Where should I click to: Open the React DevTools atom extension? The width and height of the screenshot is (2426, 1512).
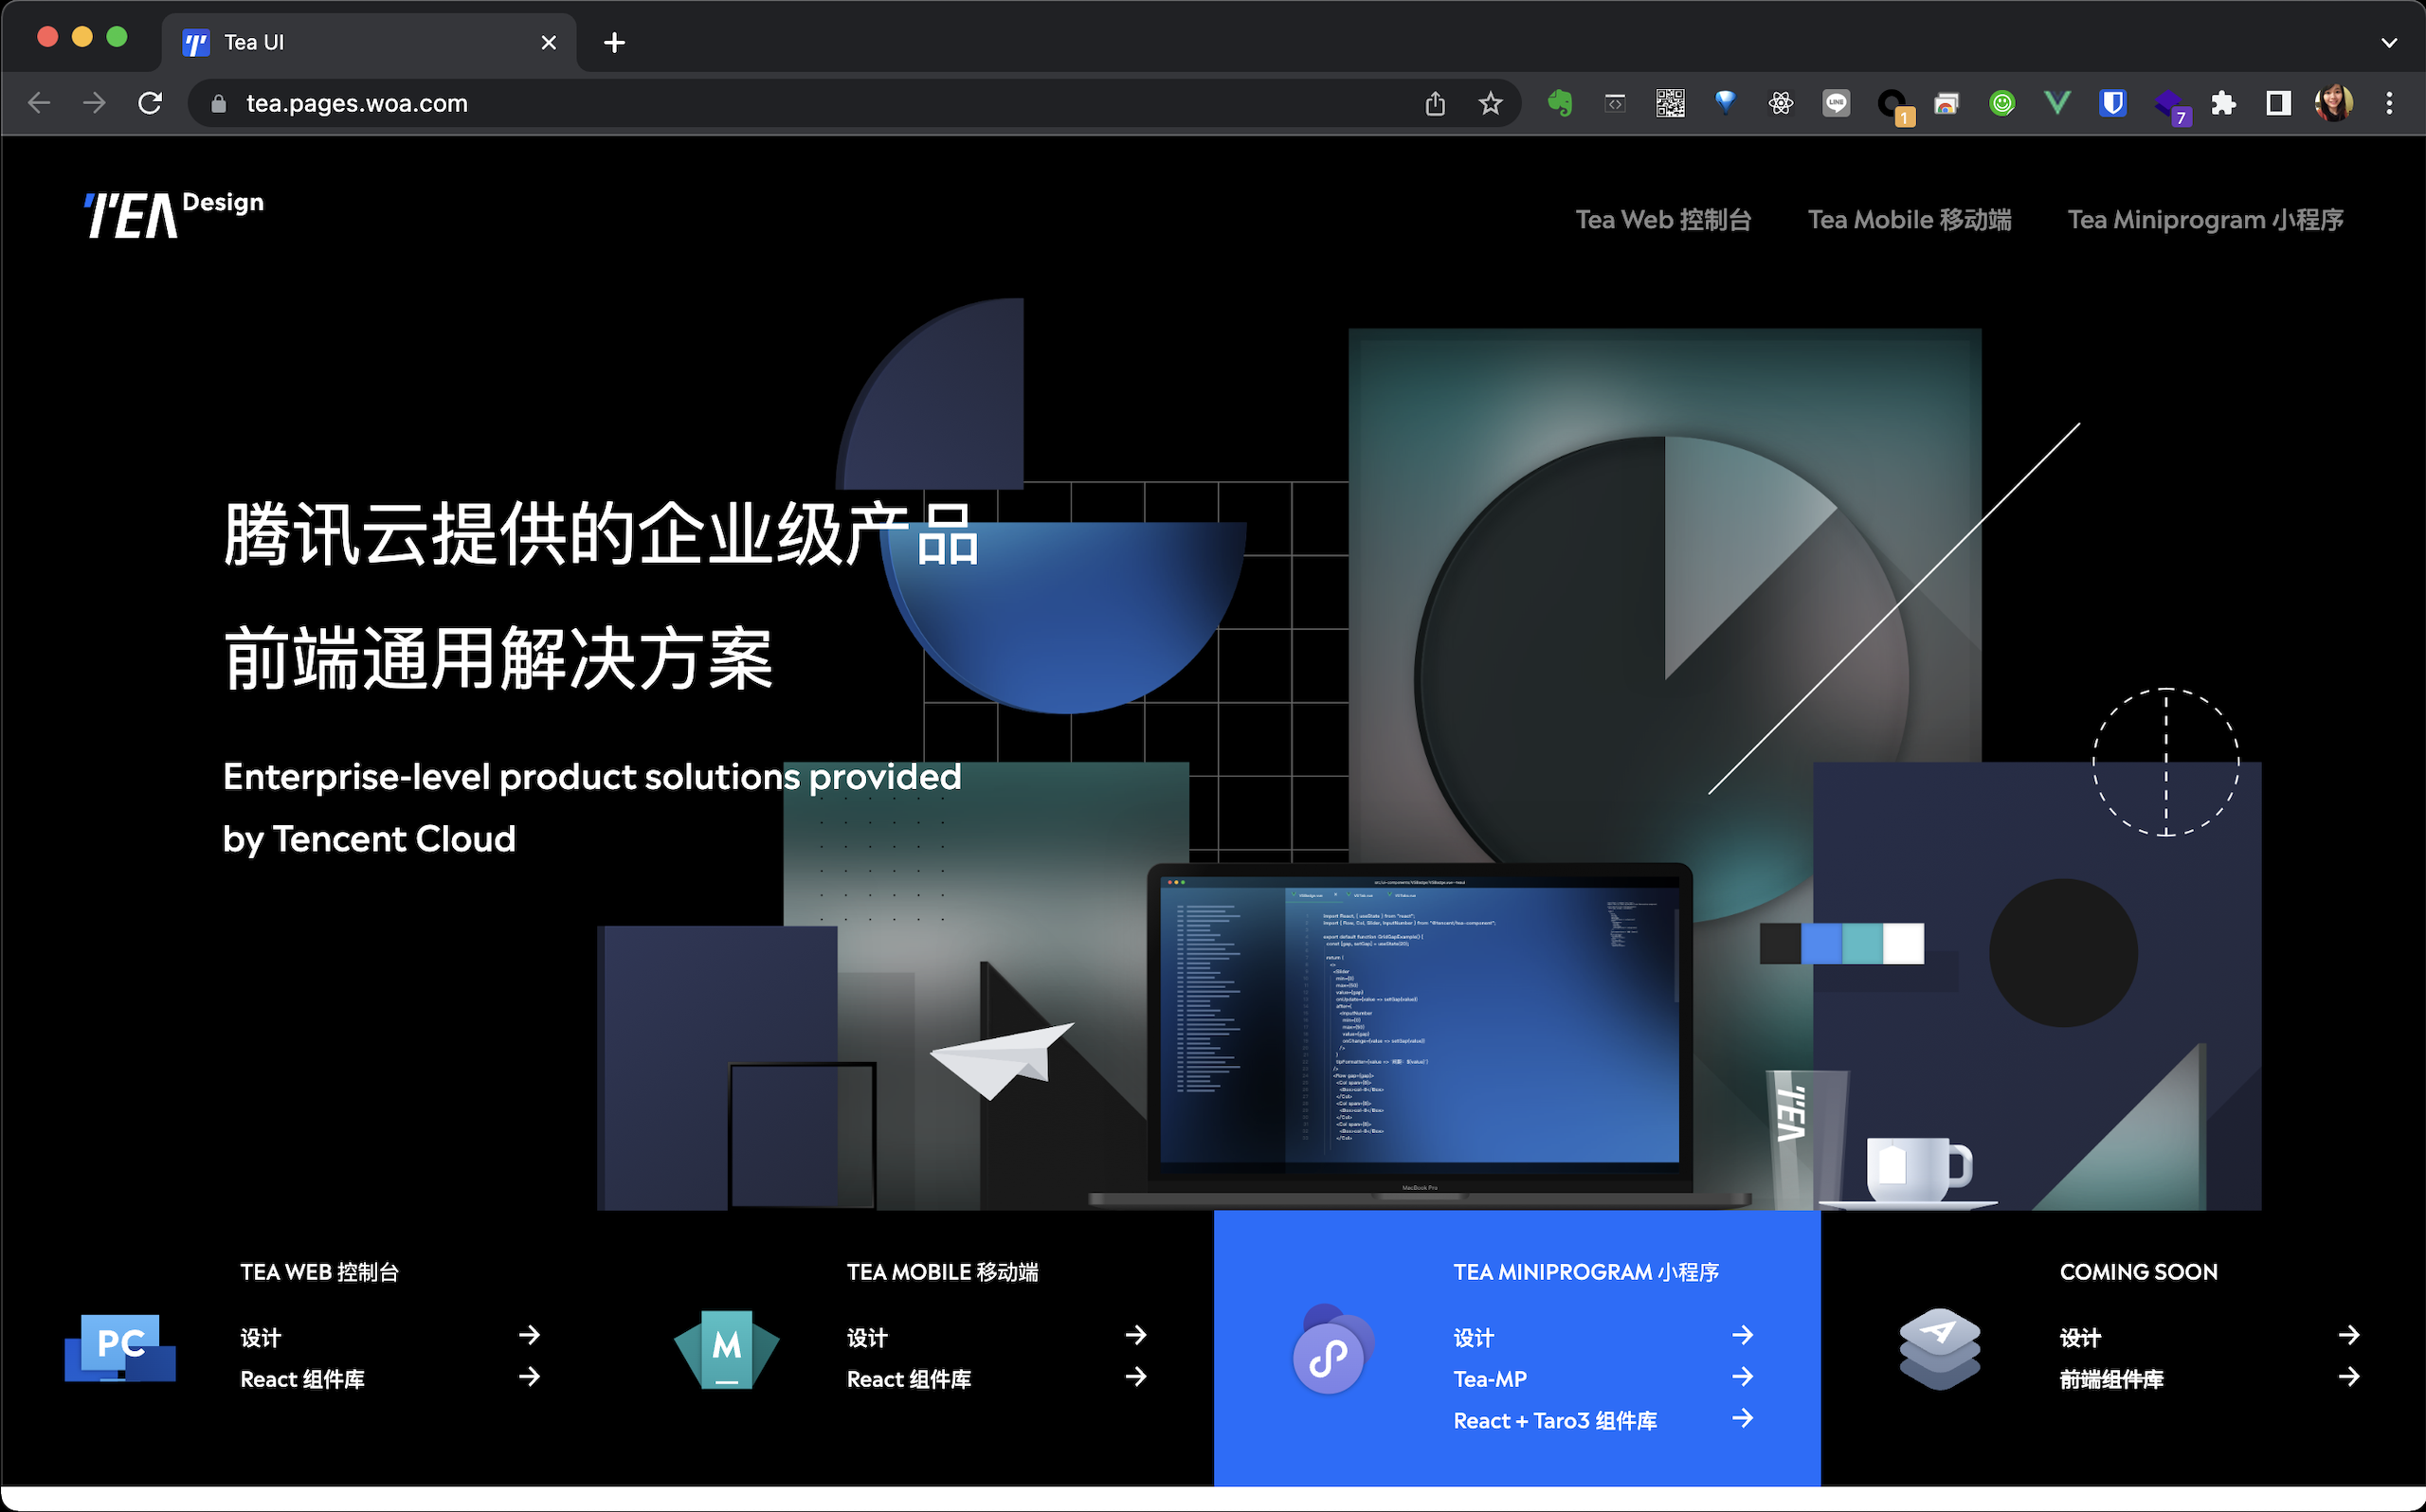[x=1781, y=103]
